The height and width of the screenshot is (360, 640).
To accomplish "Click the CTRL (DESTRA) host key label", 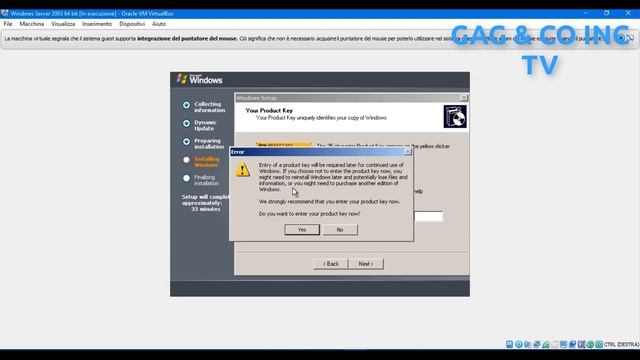I will point(621,344).
